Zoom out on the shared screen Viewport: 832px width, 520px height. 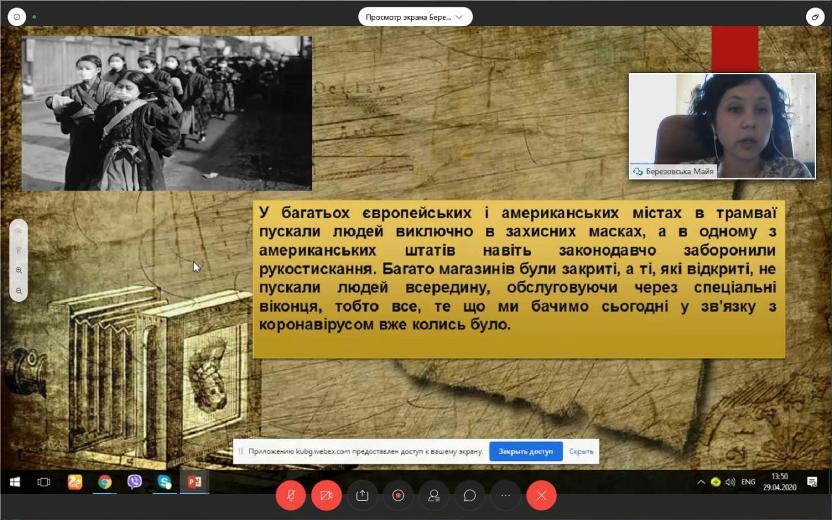point(18,290)
